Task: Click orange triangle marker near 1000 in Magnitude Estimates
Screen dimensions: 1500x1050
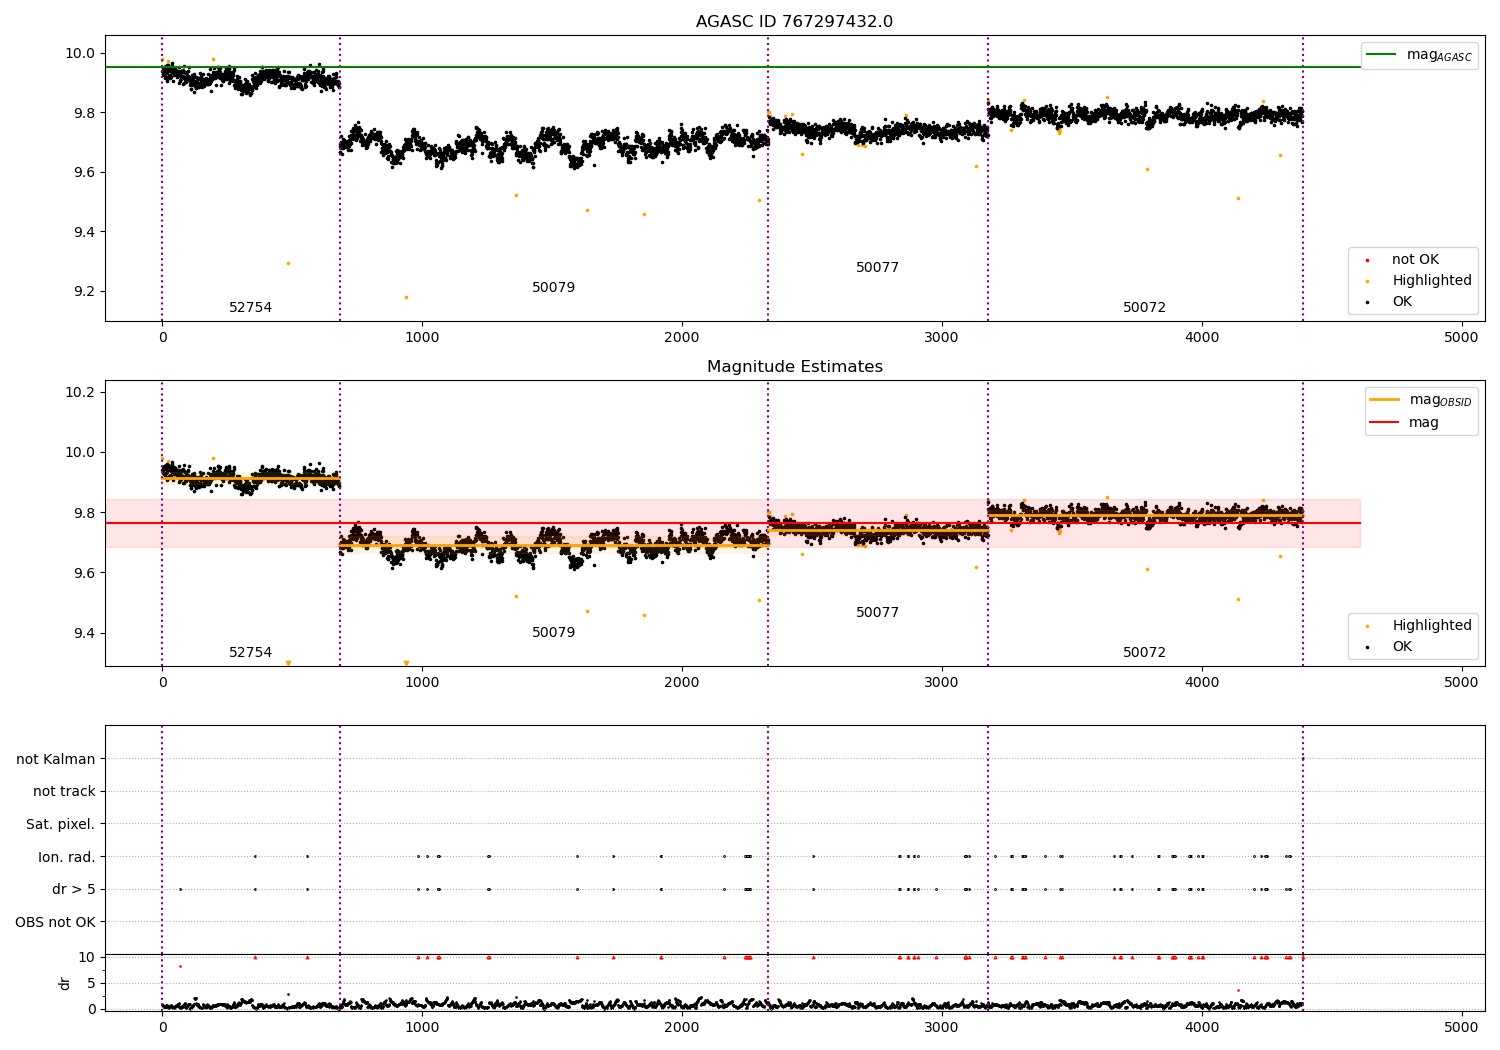Action: click(406, 663)
